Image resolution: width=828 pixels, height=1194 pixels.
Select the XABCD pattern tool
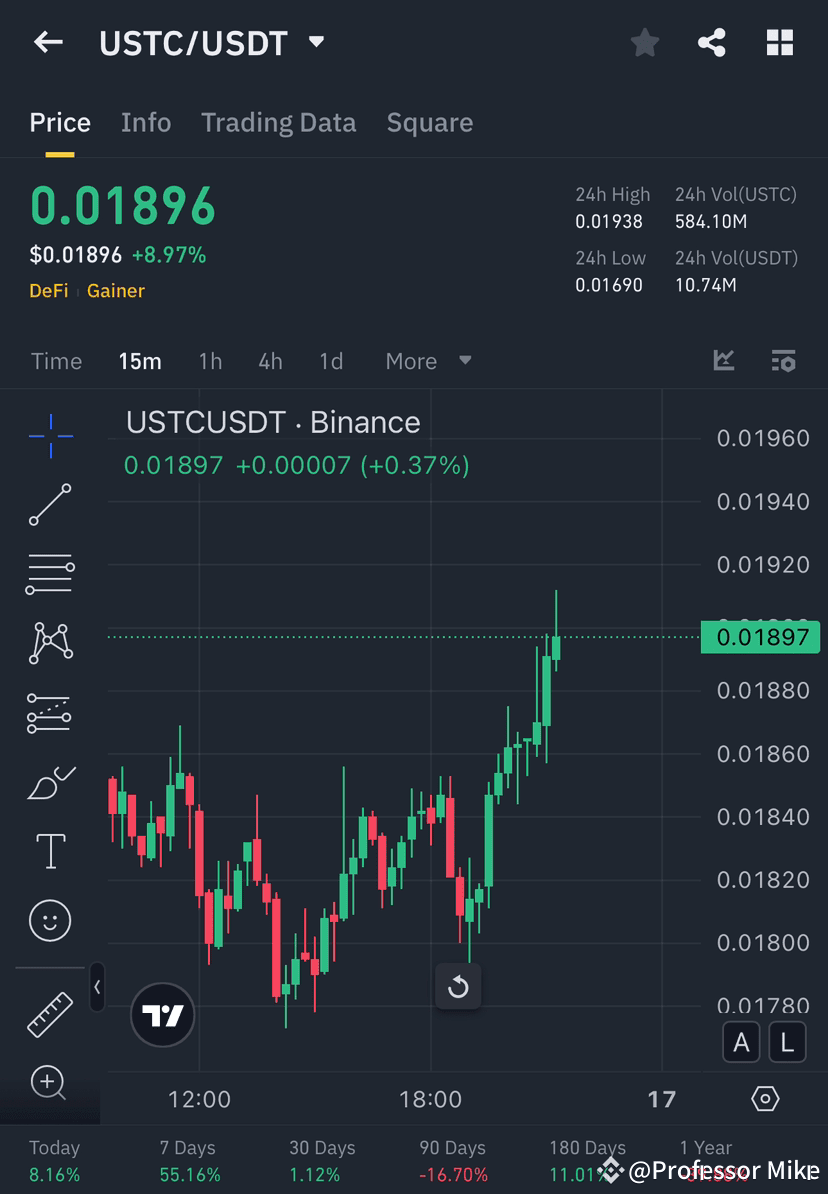pyautogui.click(x=50, y=643)
